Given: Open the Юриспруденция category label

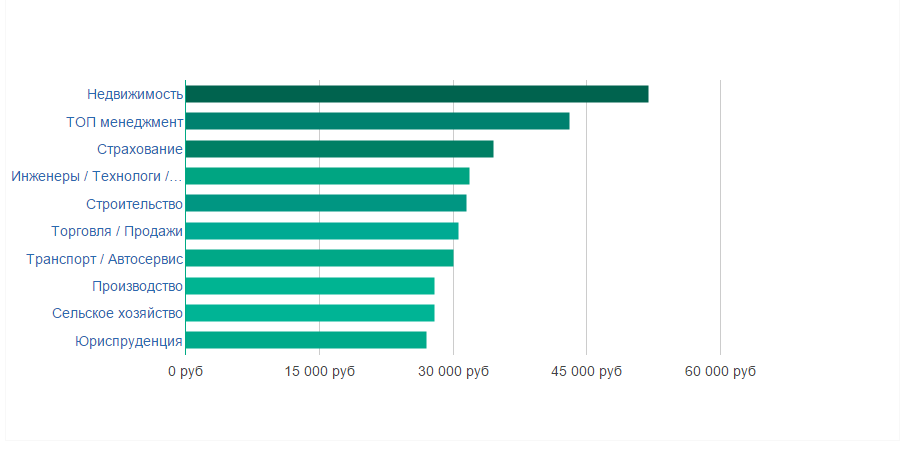Looking at the screenshot, I should [129, 341].
